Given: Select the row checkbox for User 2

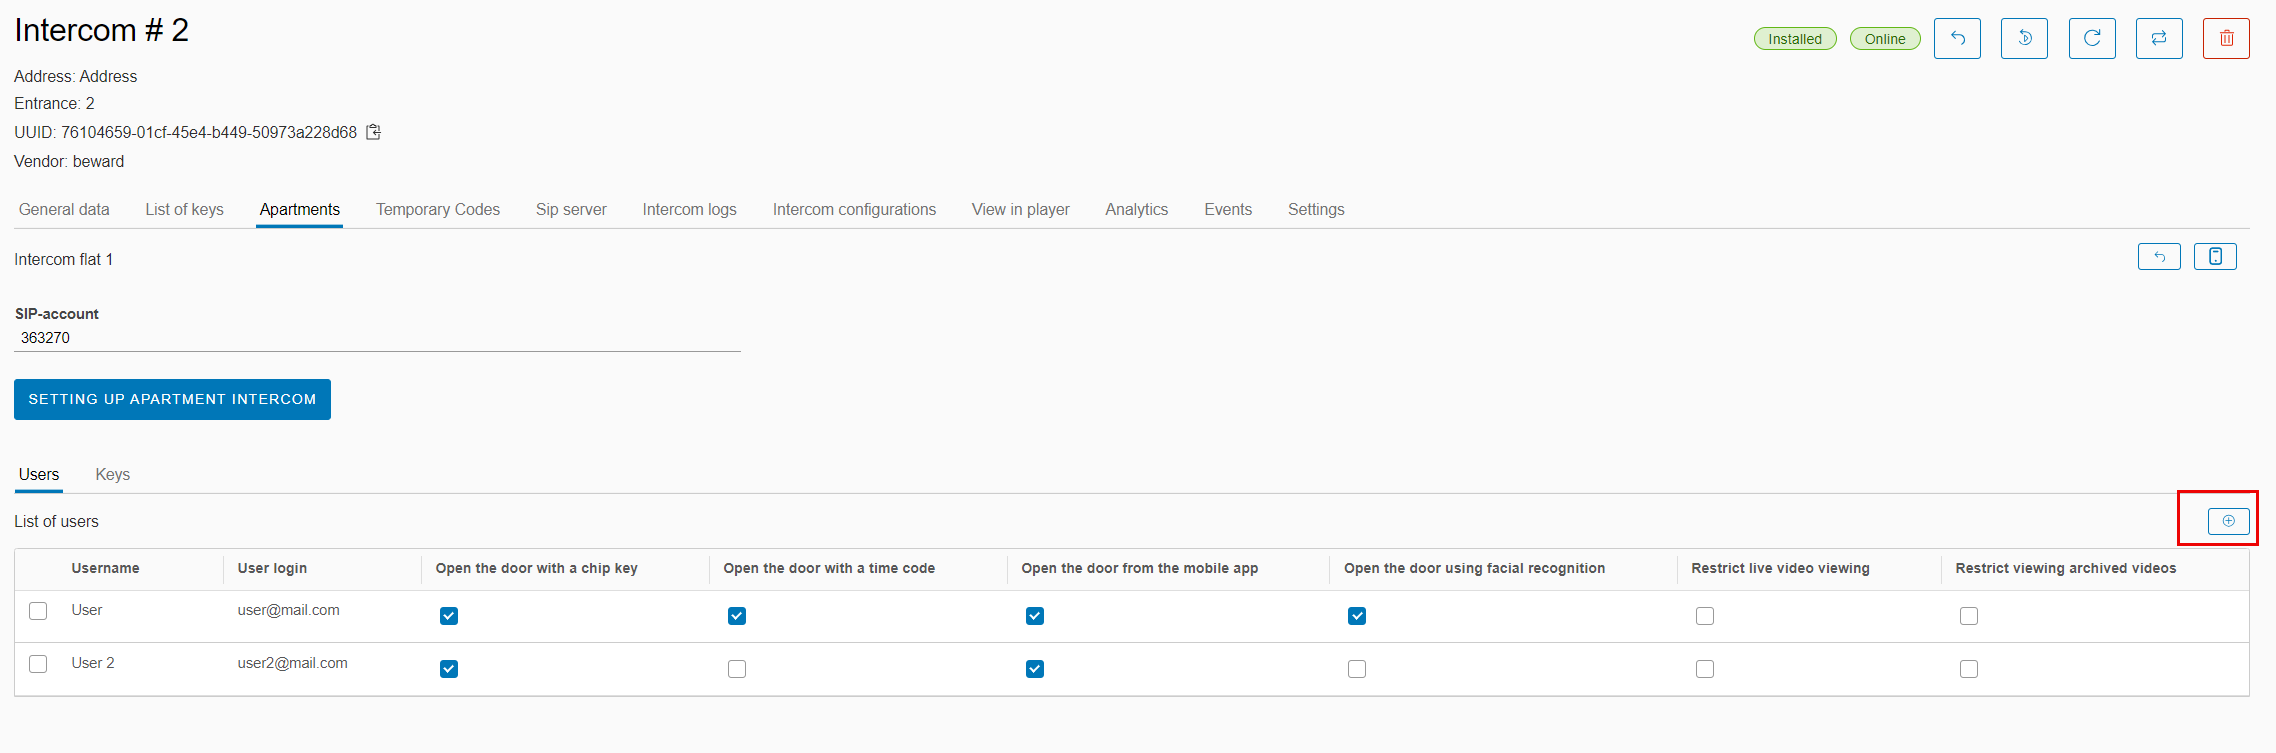Looking at the screenshot, I should 38,664.
